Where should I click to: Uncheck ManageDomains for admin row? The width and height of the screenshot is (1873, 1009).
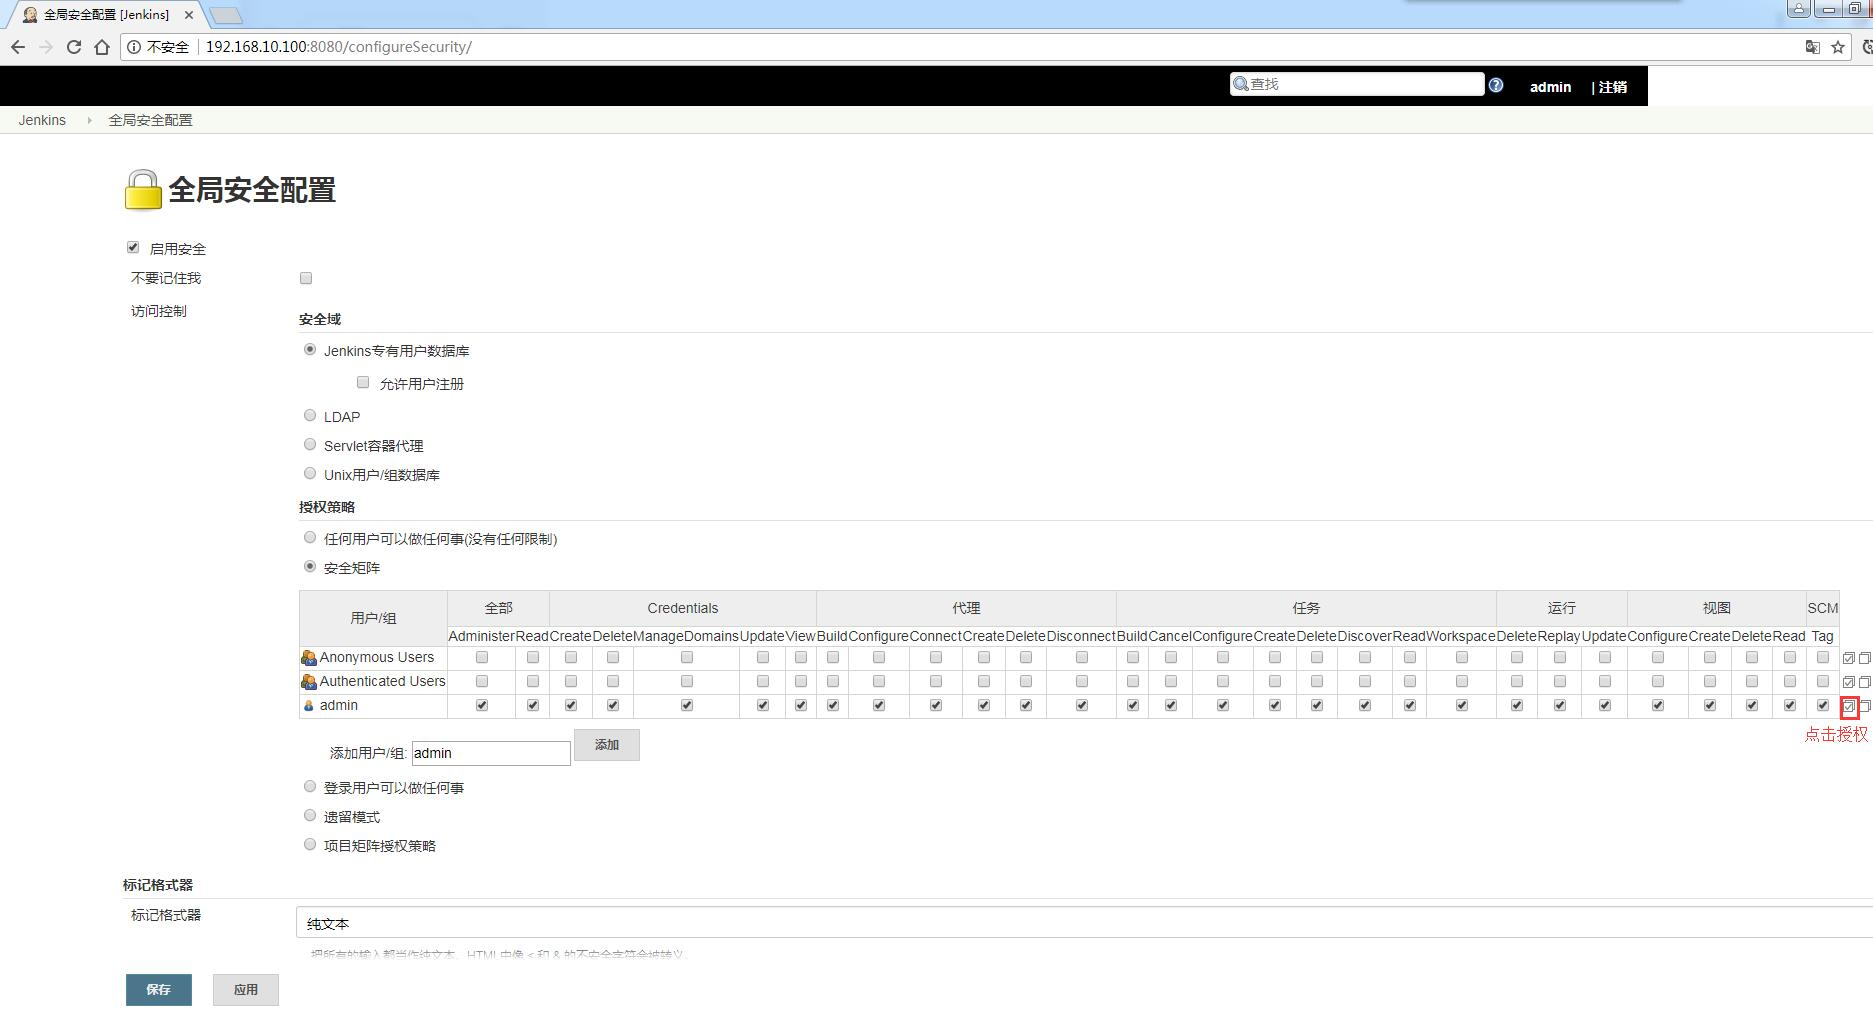[687, 705]
